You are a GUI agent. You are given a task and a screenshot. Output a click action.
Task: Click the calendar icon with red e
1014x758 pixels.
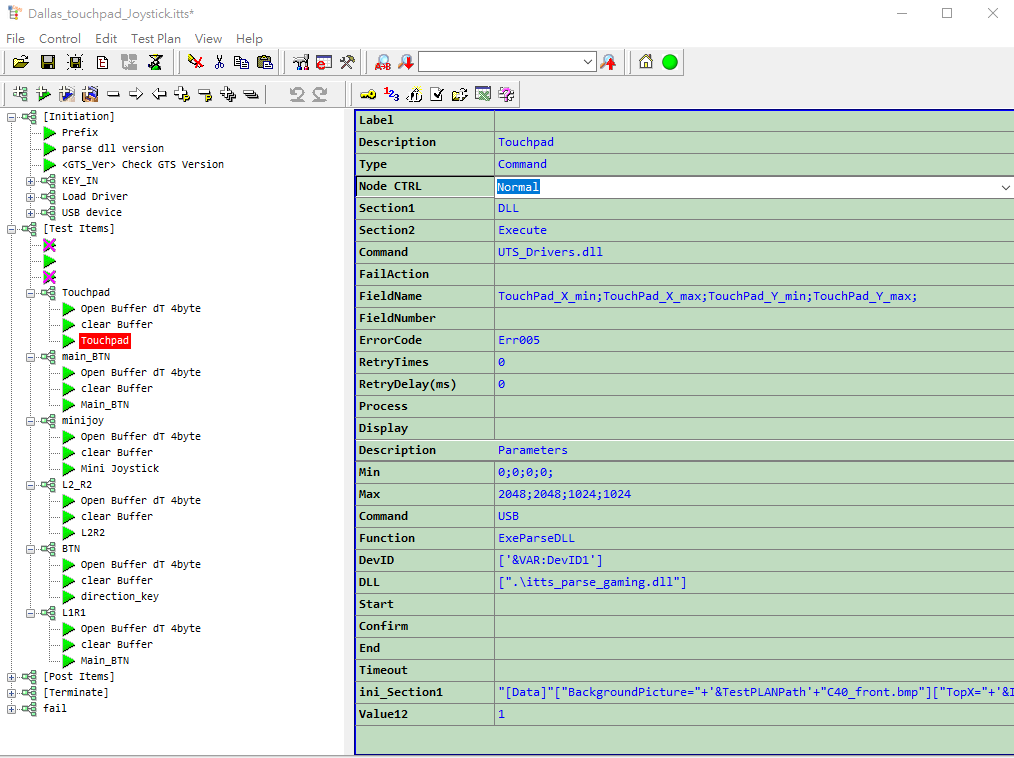click(324, 62)
